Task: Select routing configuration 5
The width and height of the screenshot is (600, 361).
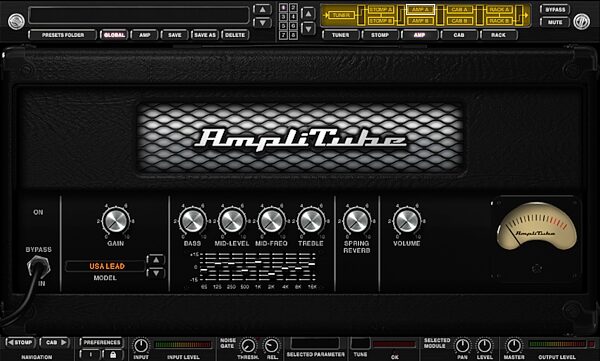Action: pyautogui.click(x=283, y=26)
